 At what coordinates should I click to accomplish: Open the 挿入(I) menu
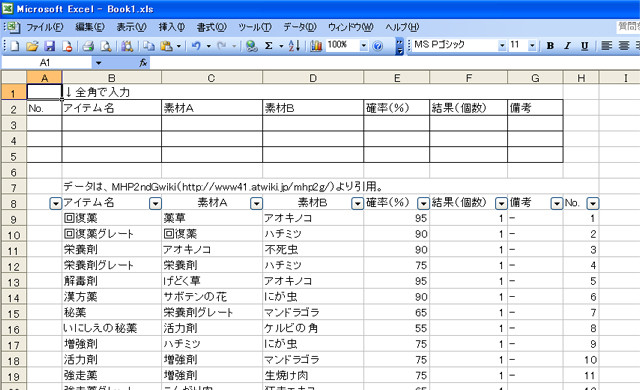pyautogui.click(x=171, y=27)
